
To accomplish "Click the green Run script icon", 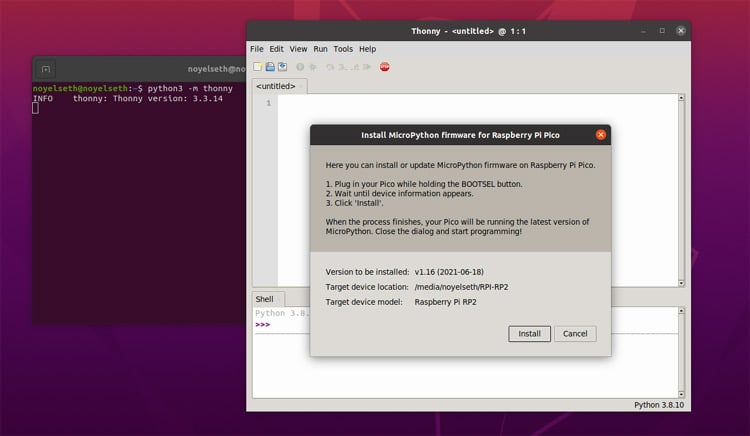I will coord(300,67).
